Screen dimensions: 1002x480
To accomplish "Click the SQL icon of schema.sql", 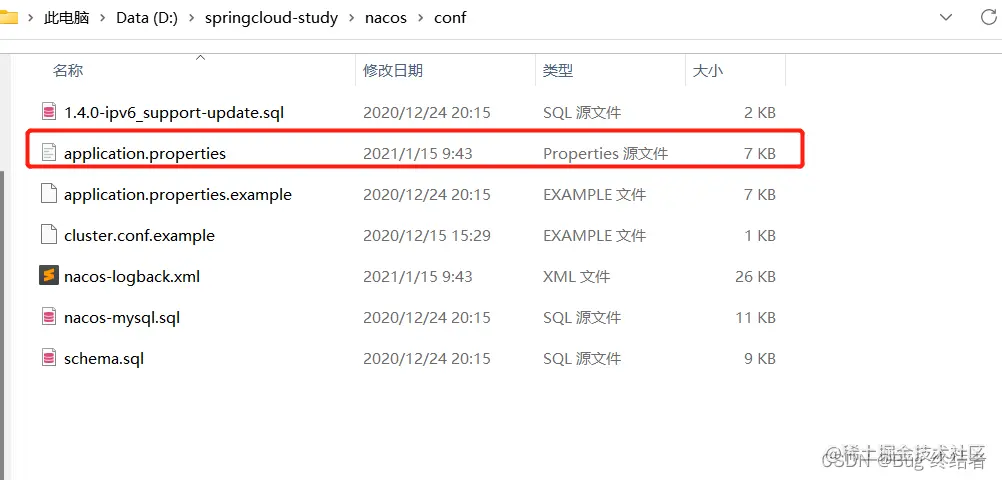I will coord(49,358).
